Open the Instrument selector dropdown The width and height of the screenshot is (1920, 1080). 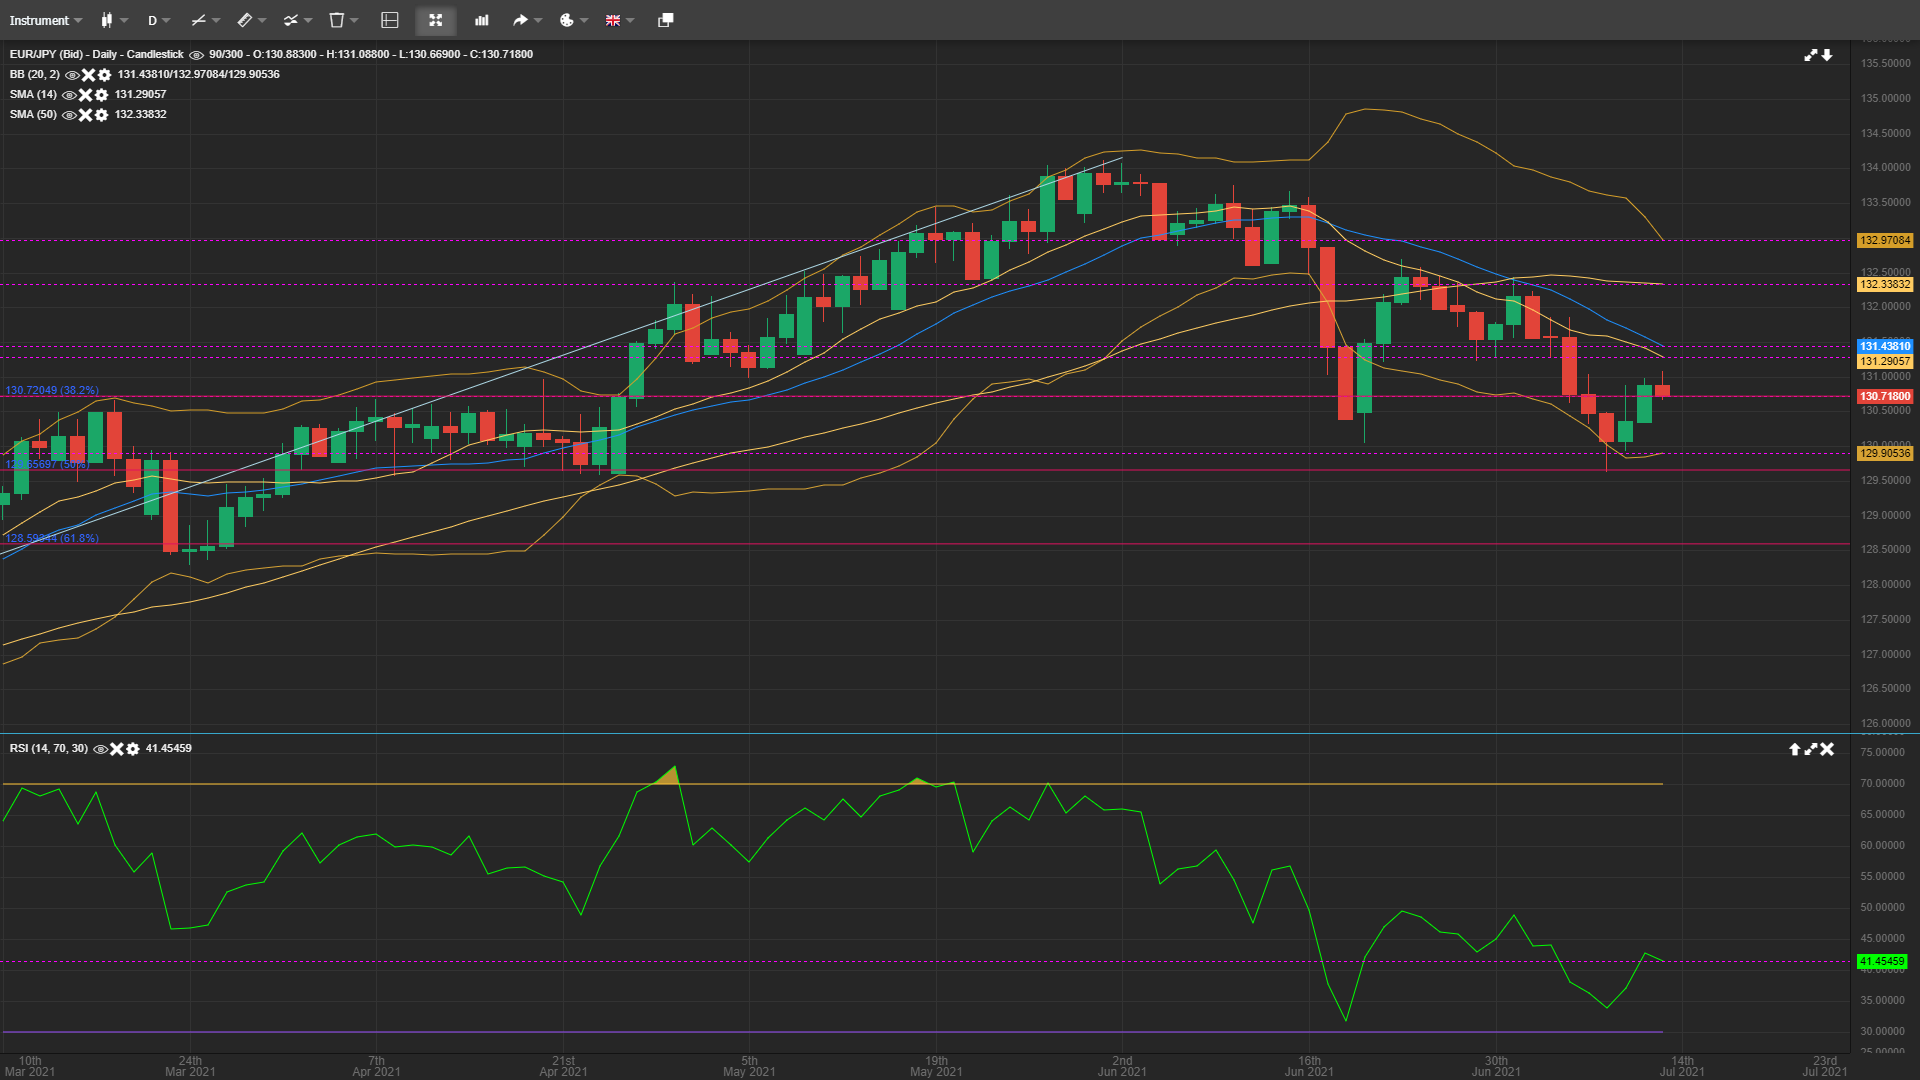pos(46,20)
